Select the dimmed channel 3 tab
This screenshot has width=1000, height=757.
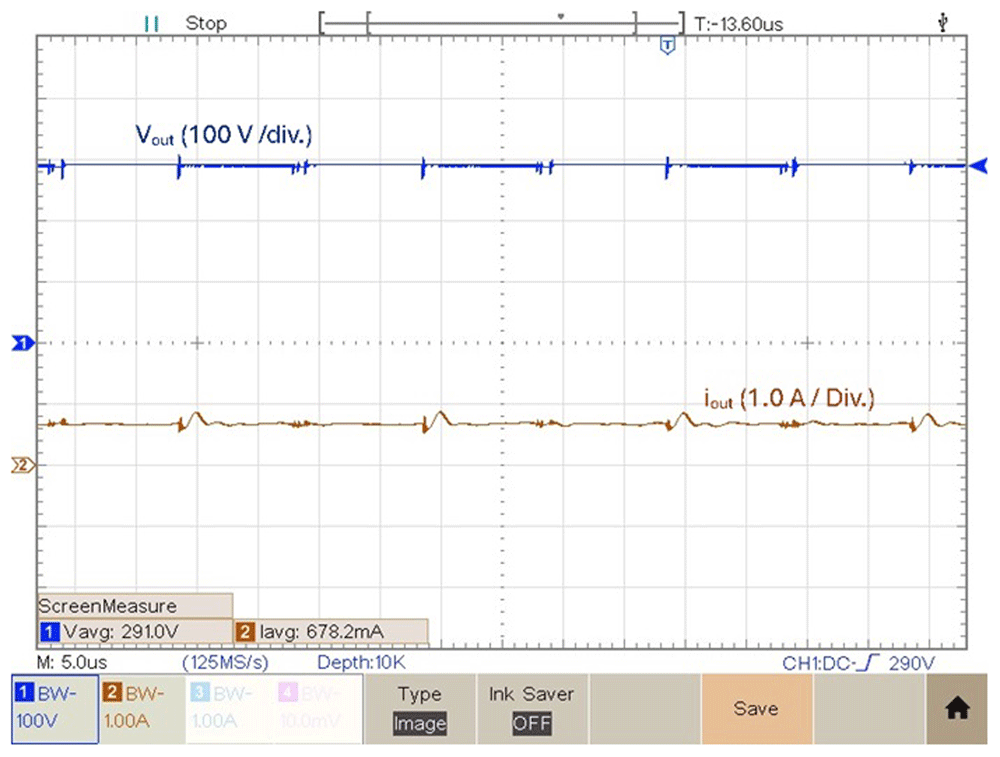click(x=230, y=709)
